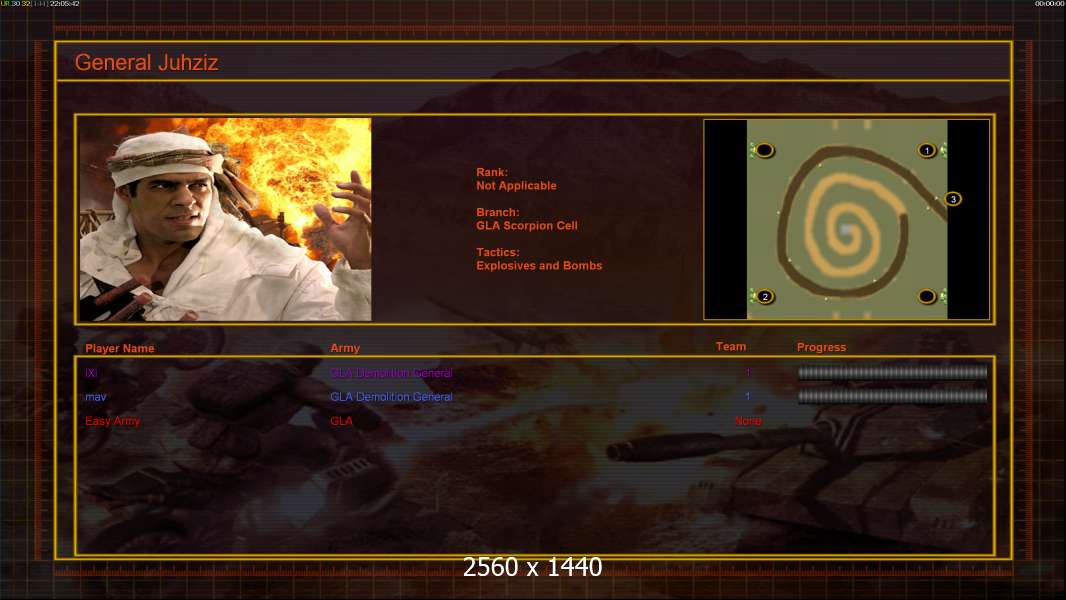Select start position marker 1 on map

coord(927,150)
